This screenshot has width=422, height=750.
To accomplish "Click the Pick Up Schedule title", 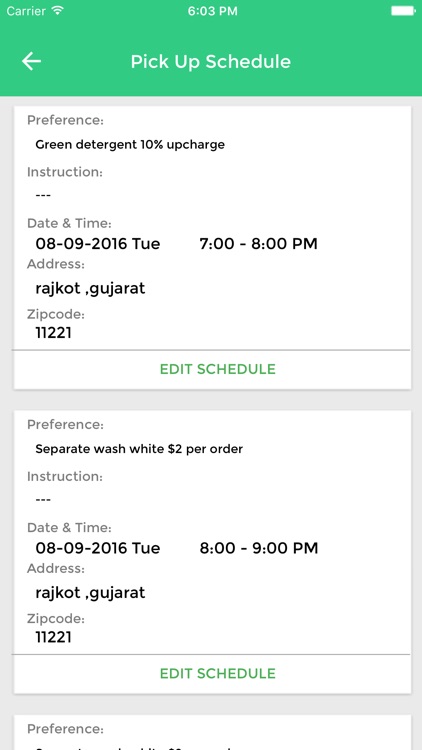I will pyautogui.click(x=211, y=62).
